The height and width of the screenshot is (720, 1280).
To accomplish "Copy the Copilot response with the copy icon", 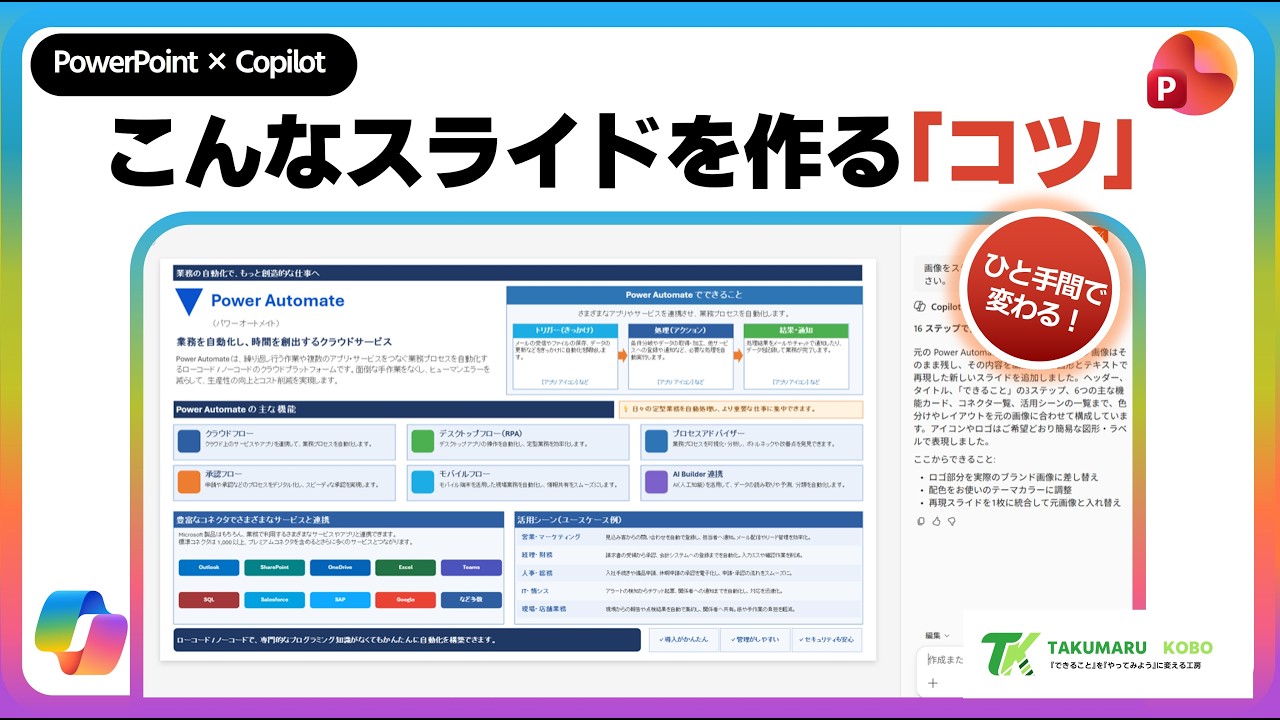I will tap(921, 521).
